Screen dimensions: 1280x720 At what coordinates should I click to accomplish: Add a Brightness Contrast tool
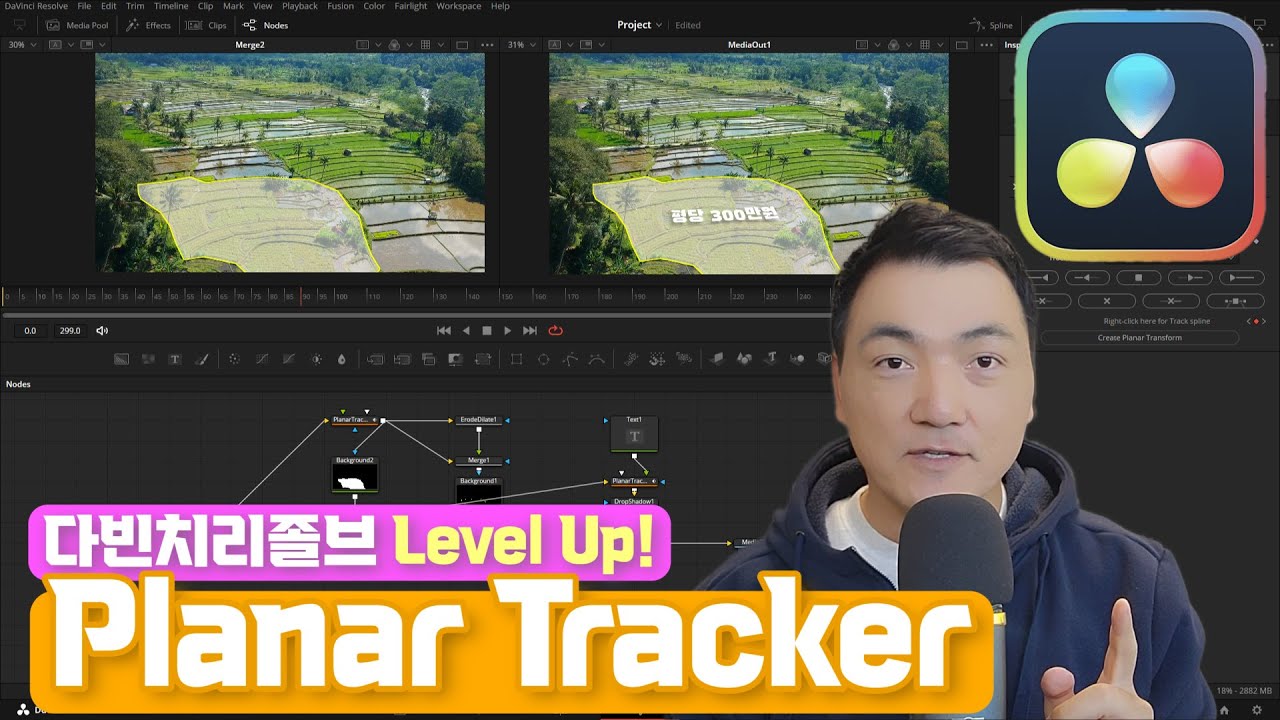point(316,359)
